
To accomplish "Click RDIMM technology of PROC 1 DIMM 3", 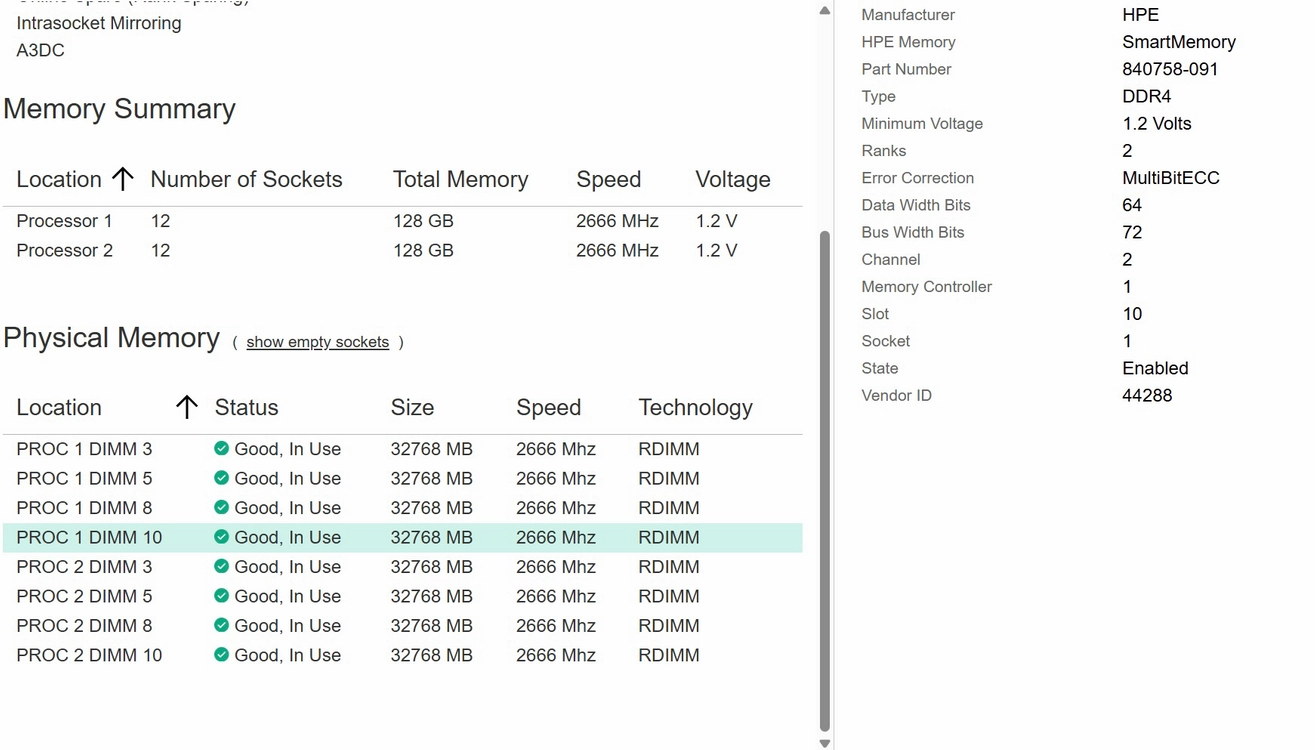I will coord(669,449).
